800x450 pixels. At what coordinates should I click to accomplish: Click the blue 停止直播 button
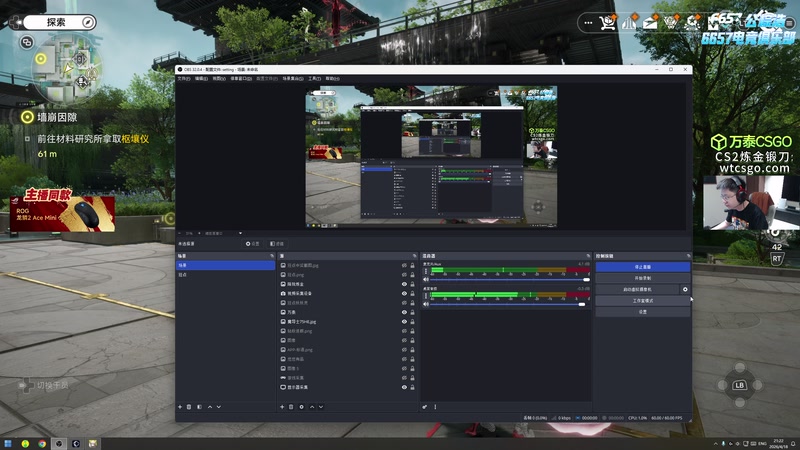tap(643, 267)
